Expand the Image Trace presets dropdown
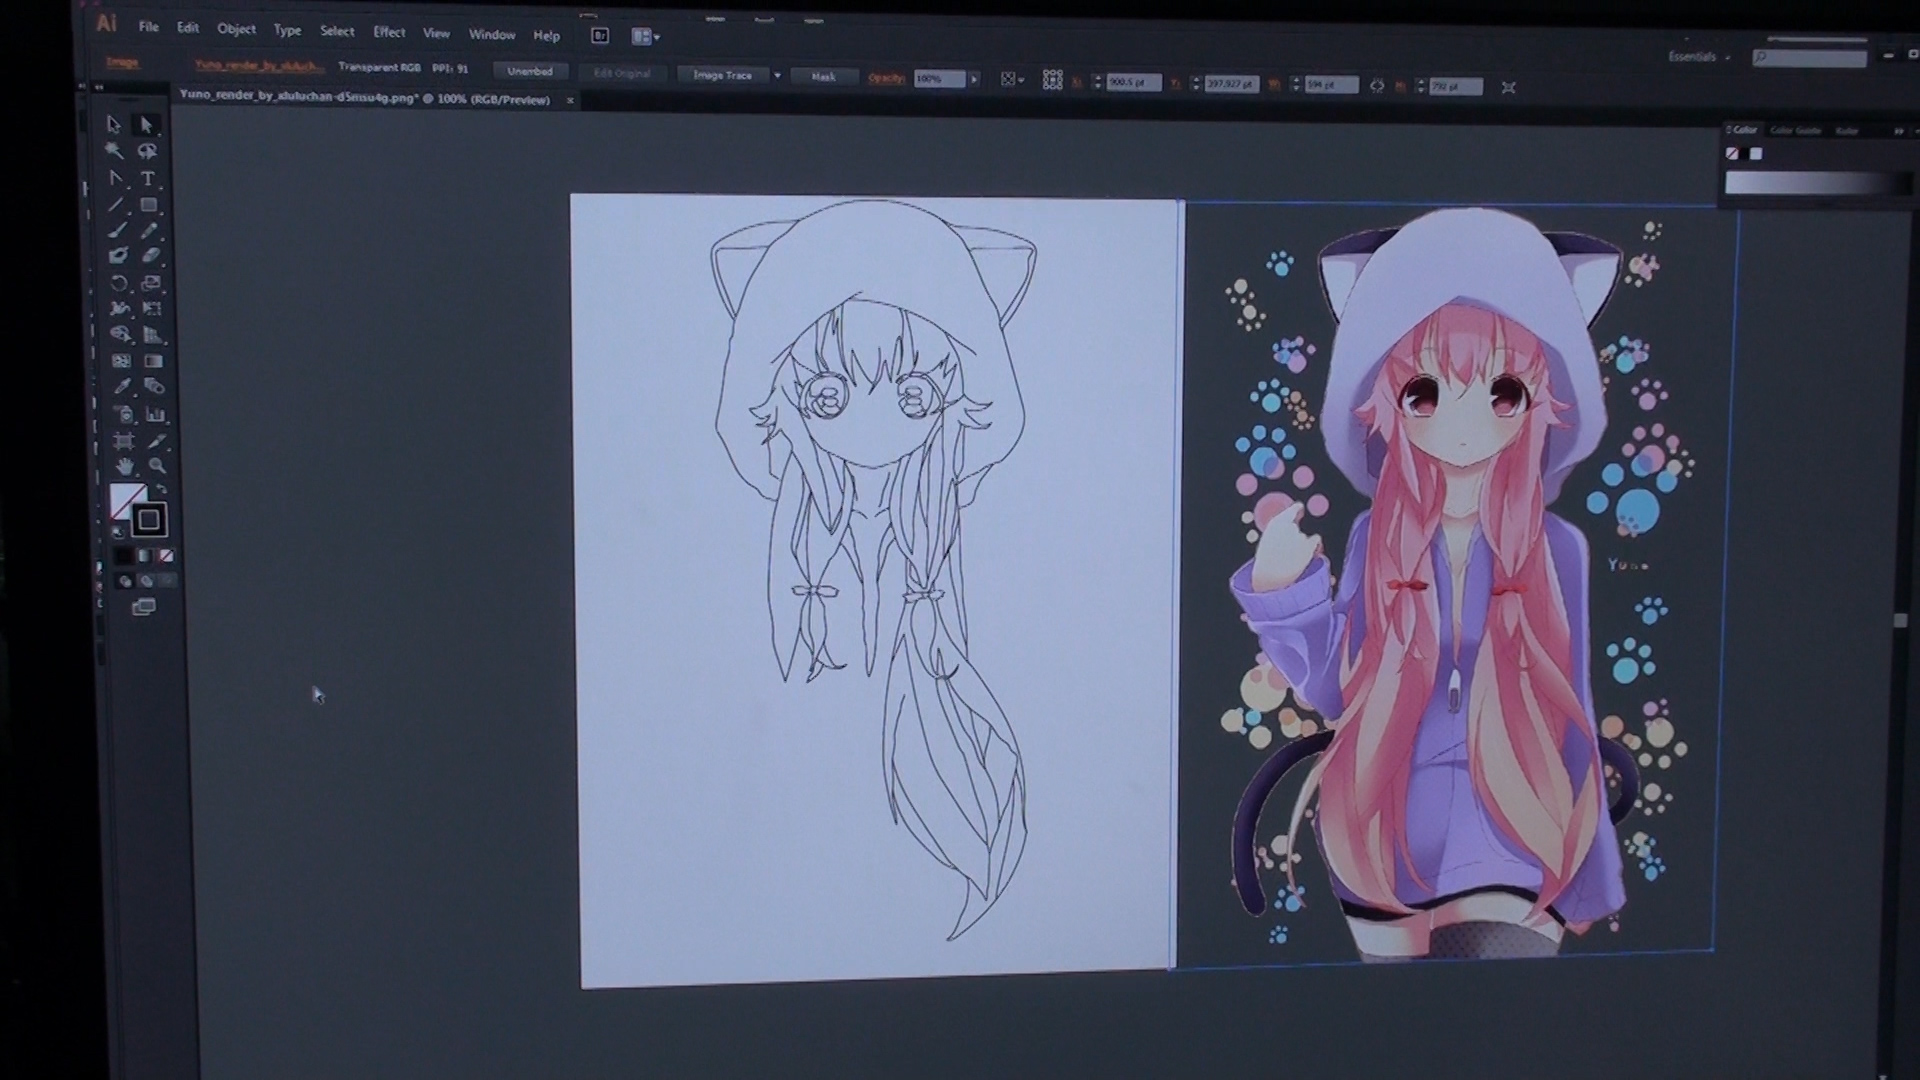This screenshot has width=1920, height=1080. [x=777, y=76]
